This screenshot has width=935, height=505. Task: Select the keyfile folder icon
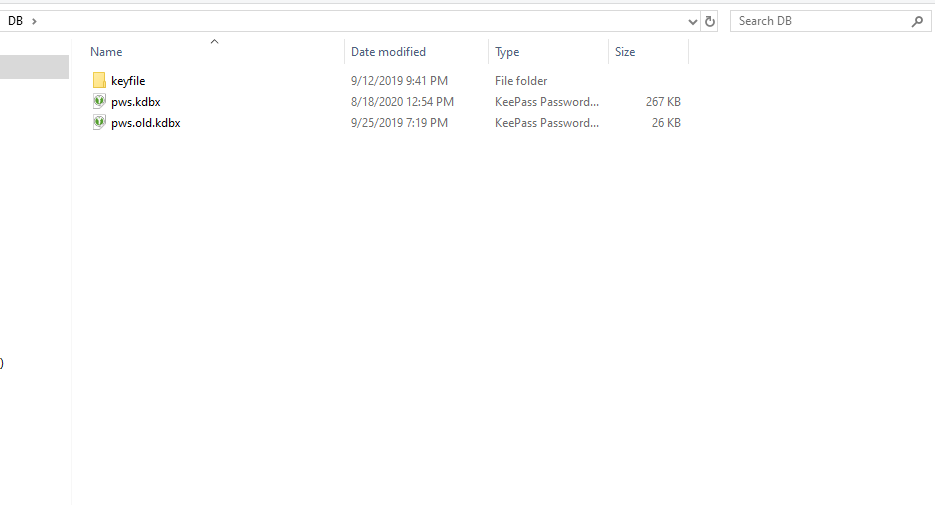tap(99, 80)
